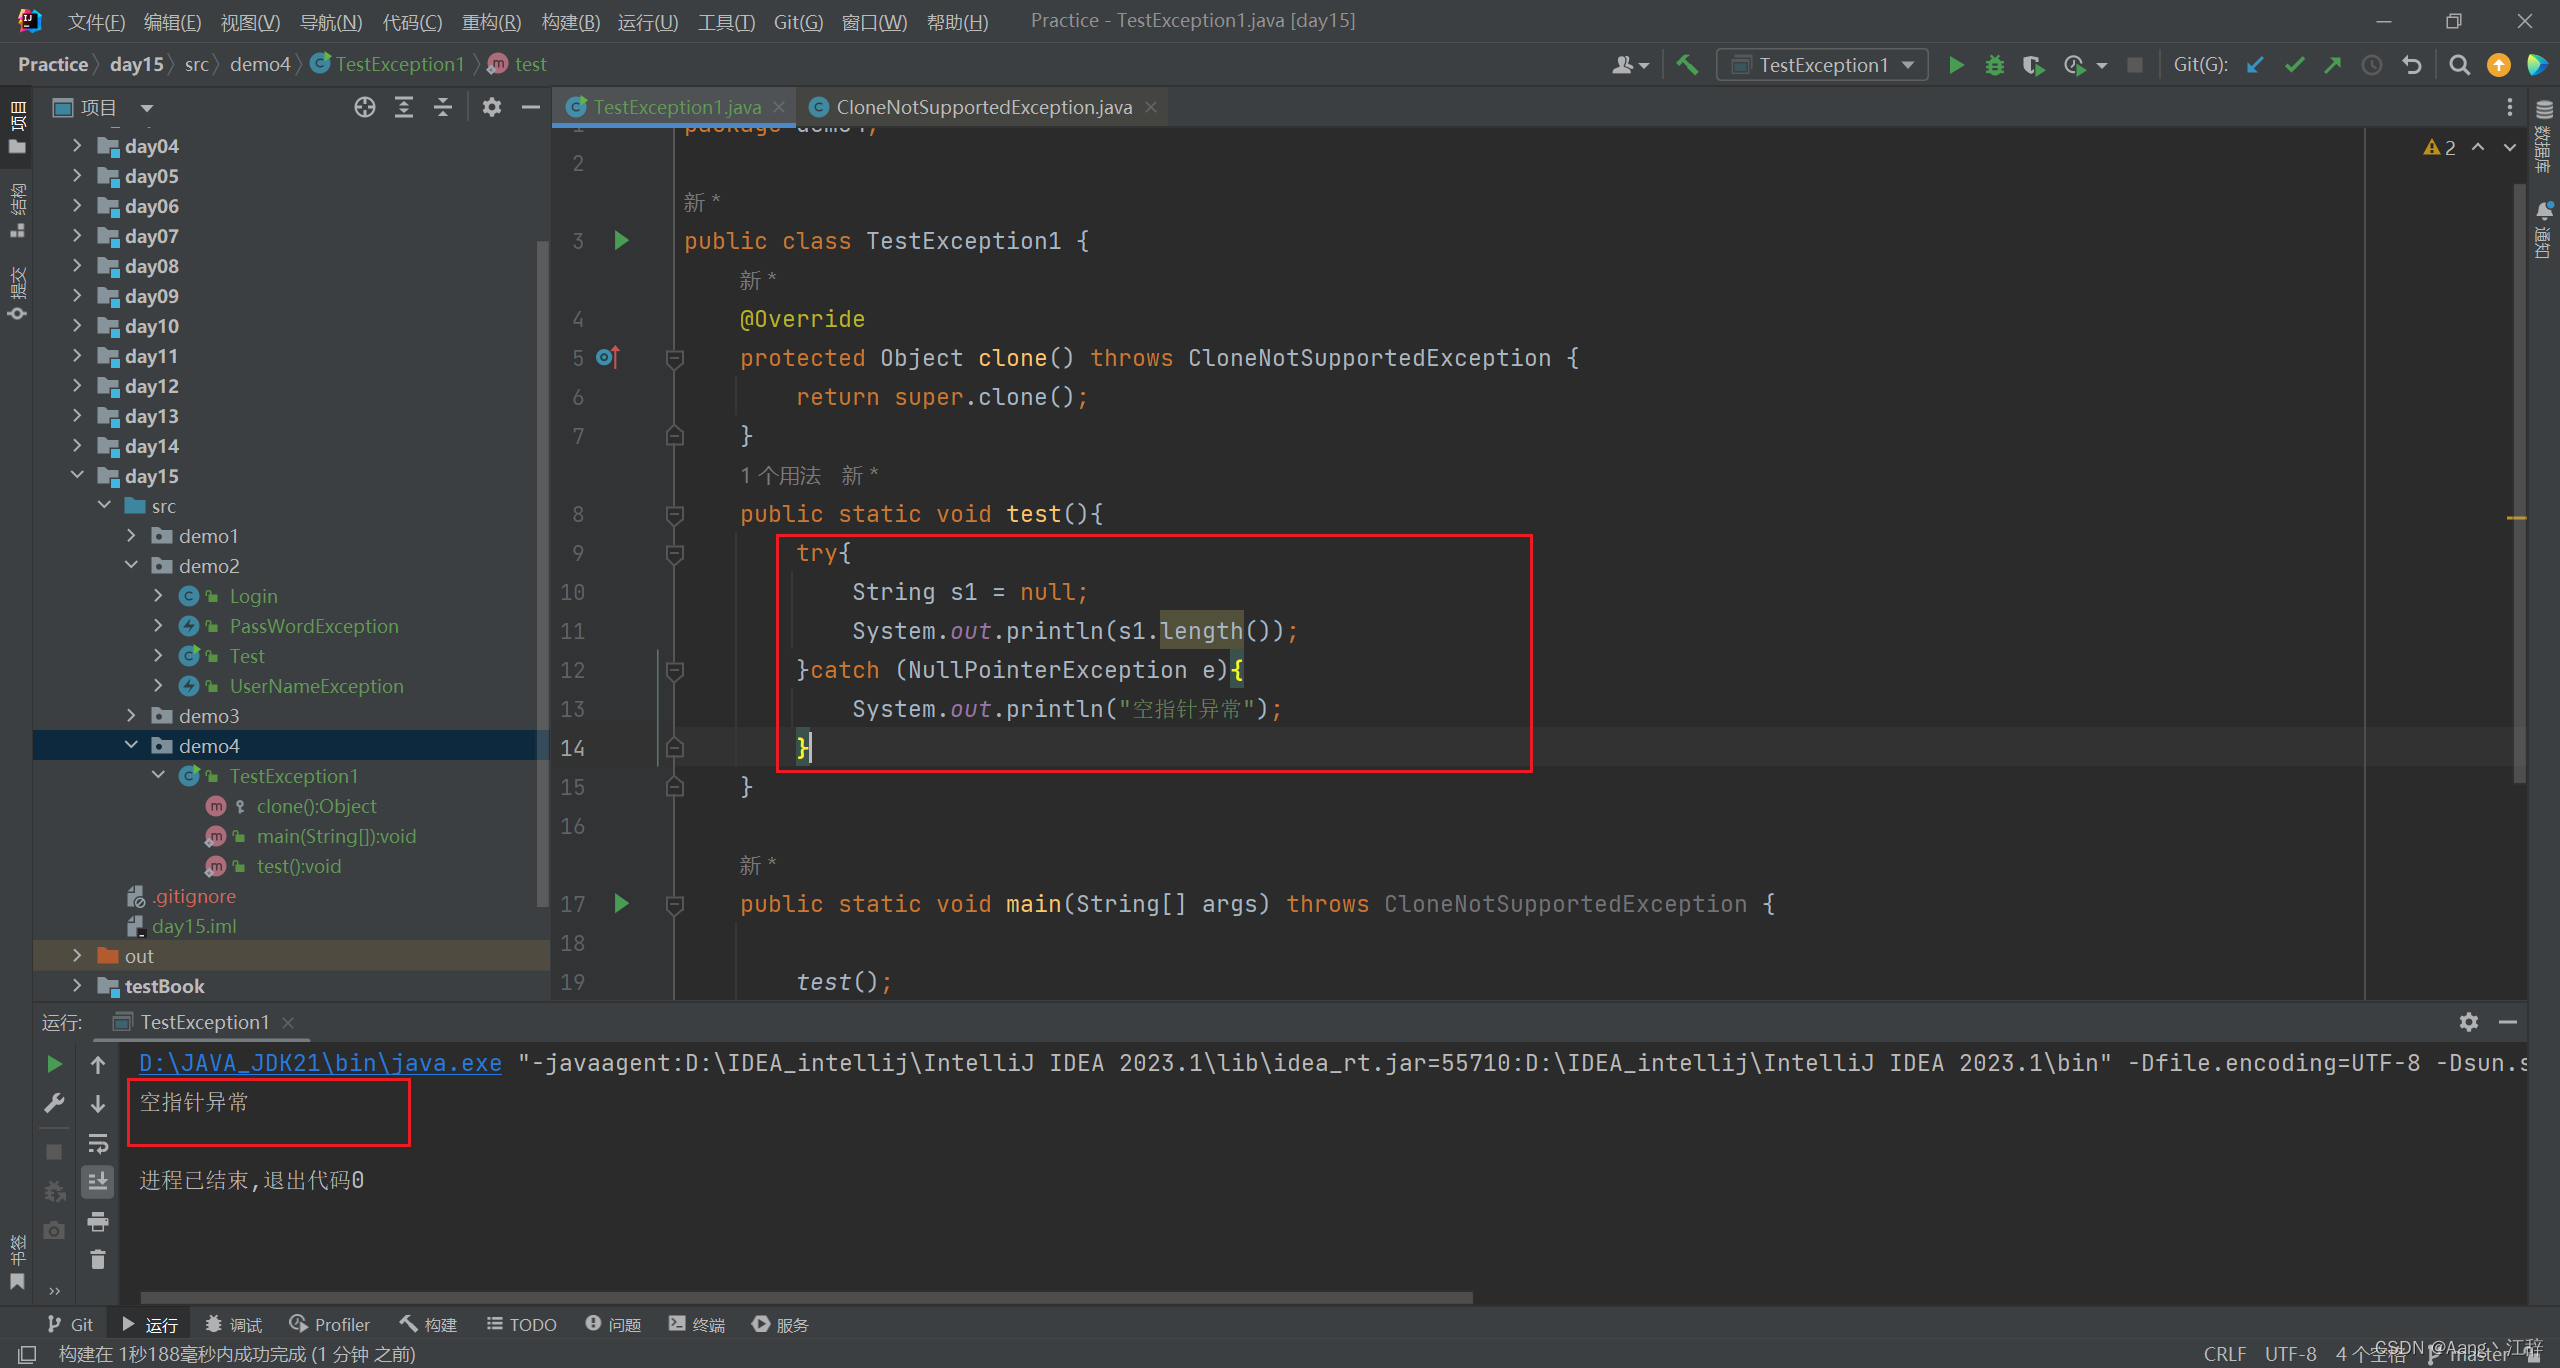Run TestException1 with coverage
This screenshot has width=2560, height=1368.
click(x=2033, y=64)
